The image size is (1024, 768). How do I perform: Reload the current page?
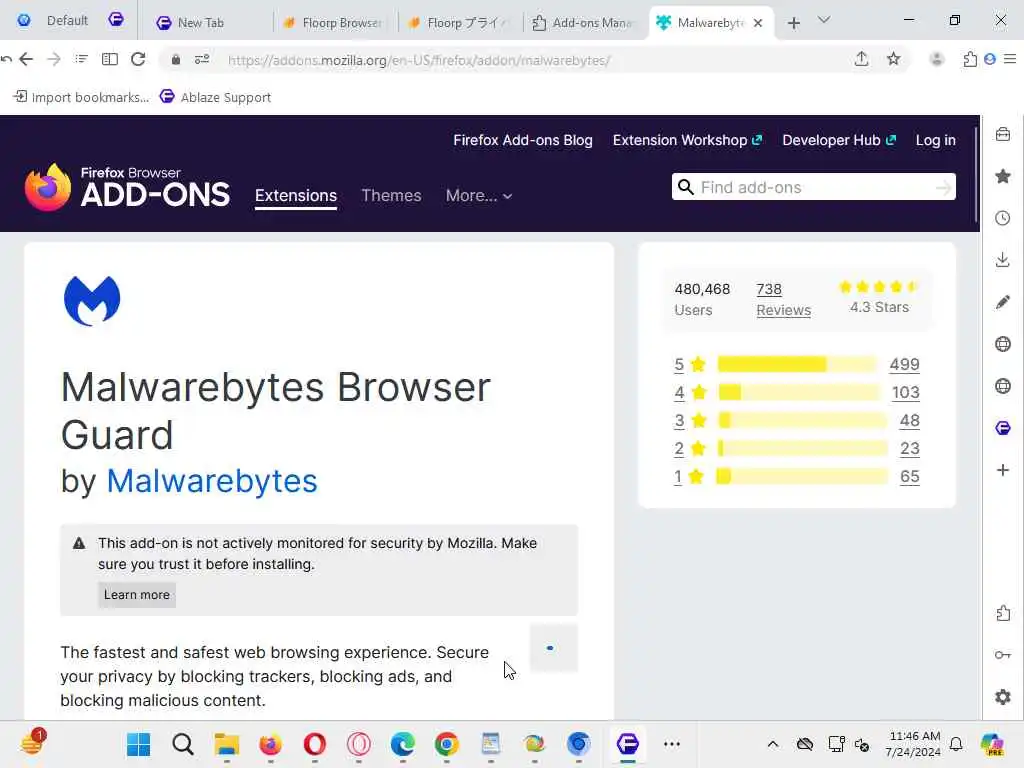tap(138, 59)
